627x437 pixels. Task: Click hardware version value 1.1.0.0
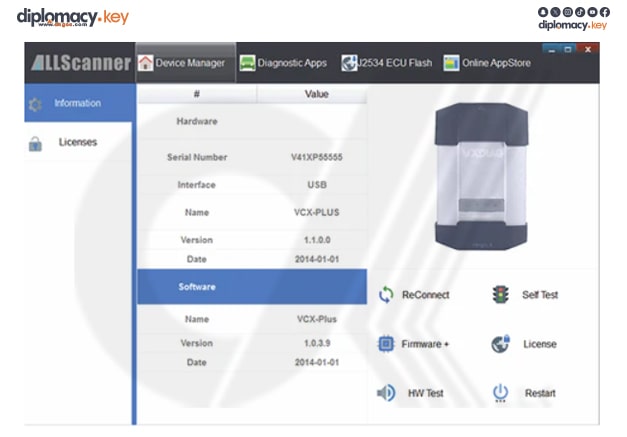[x=317, y=240]
